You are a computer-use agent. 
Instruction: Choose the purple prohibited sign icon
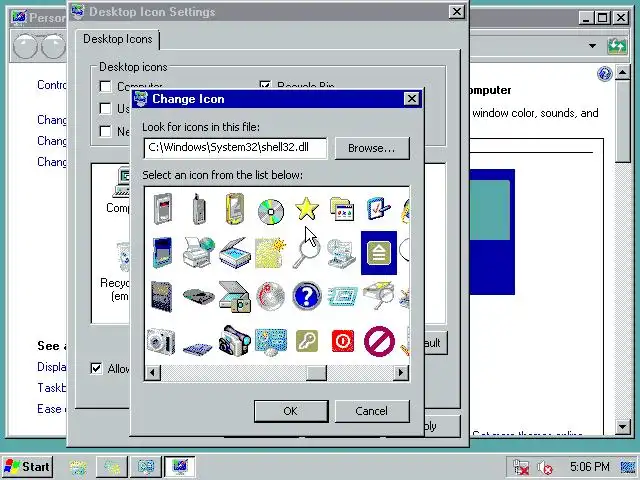click(x=379, y=340)
